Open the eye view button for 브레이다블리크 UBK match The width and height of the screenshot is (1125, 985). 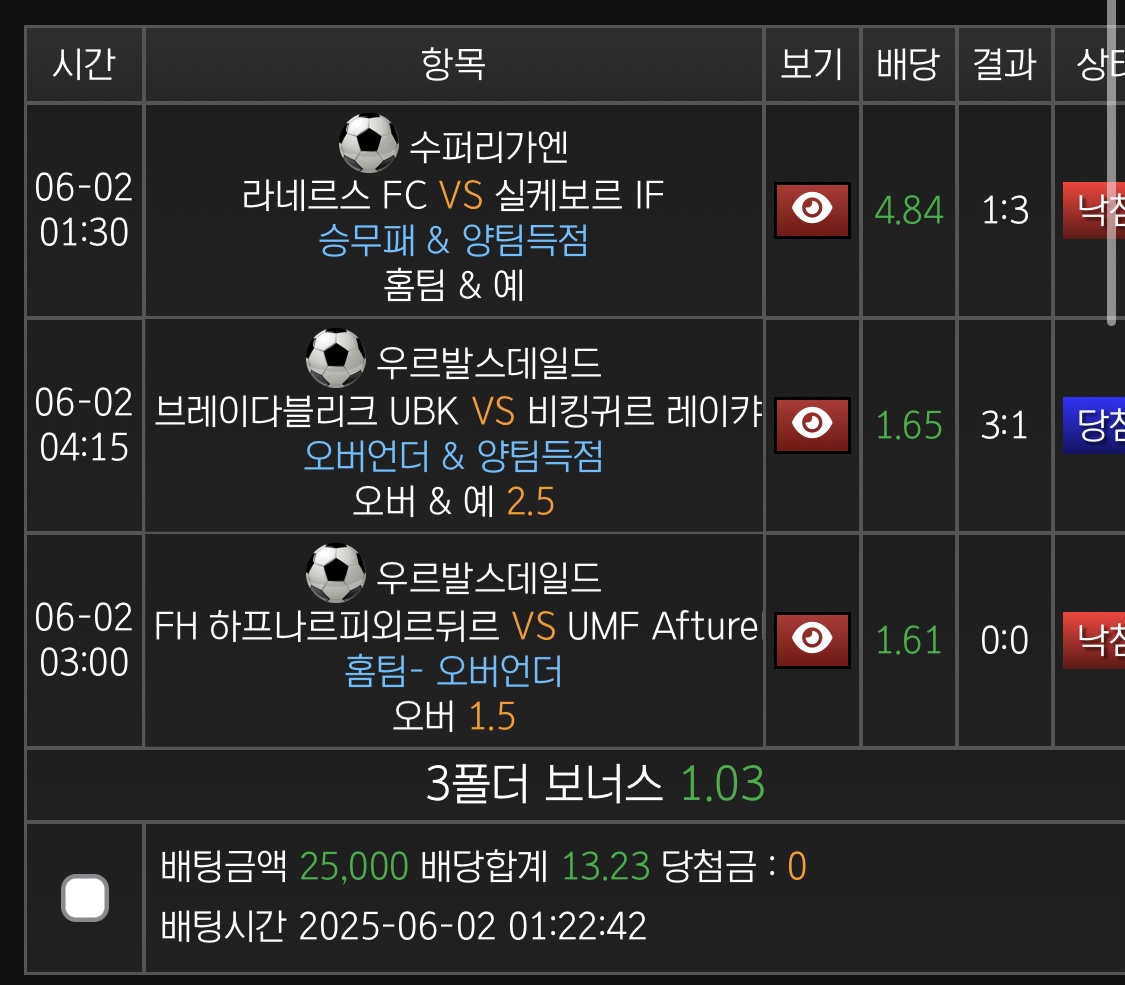click(812, 425)
